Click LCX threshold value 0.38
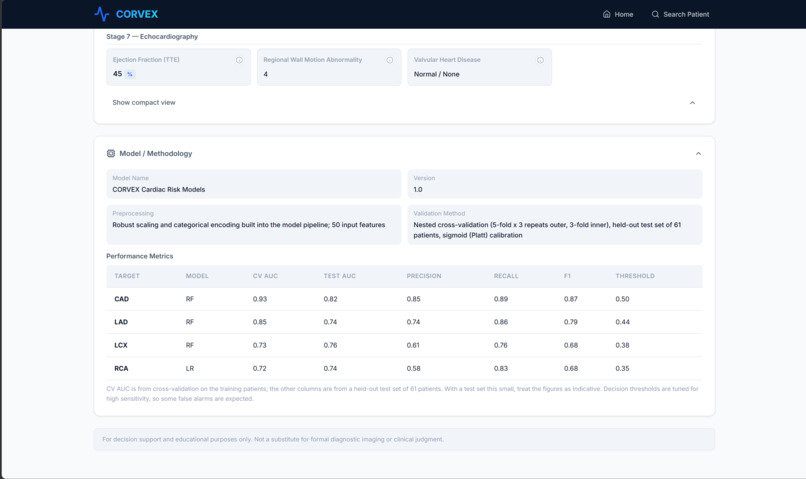 pyautogui.click(x=622, y=345)
